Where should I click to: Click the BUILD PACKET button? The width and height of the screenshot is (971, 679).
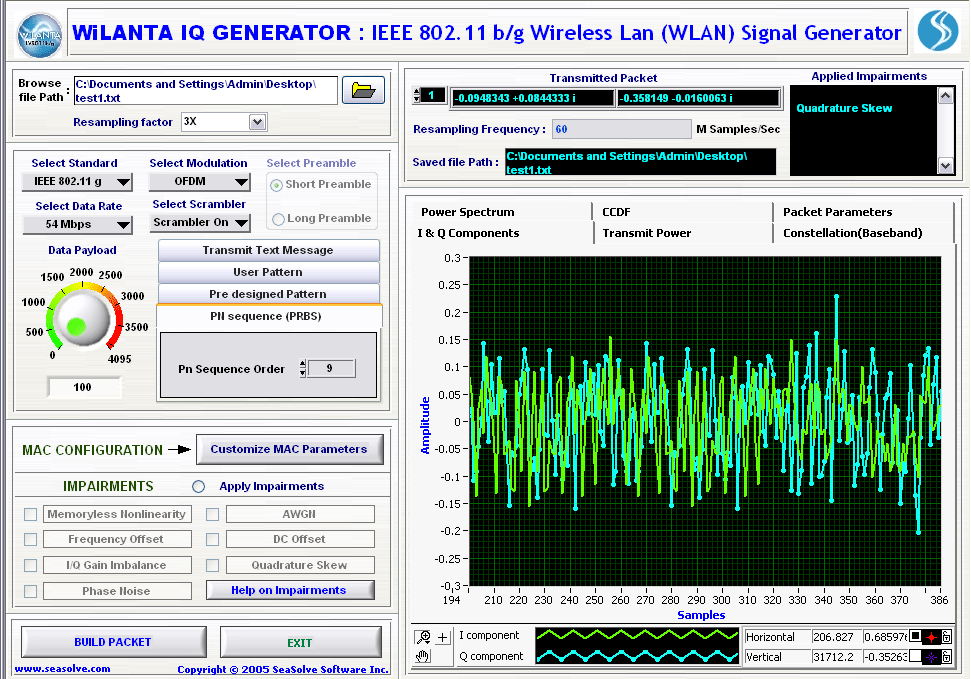113,642
